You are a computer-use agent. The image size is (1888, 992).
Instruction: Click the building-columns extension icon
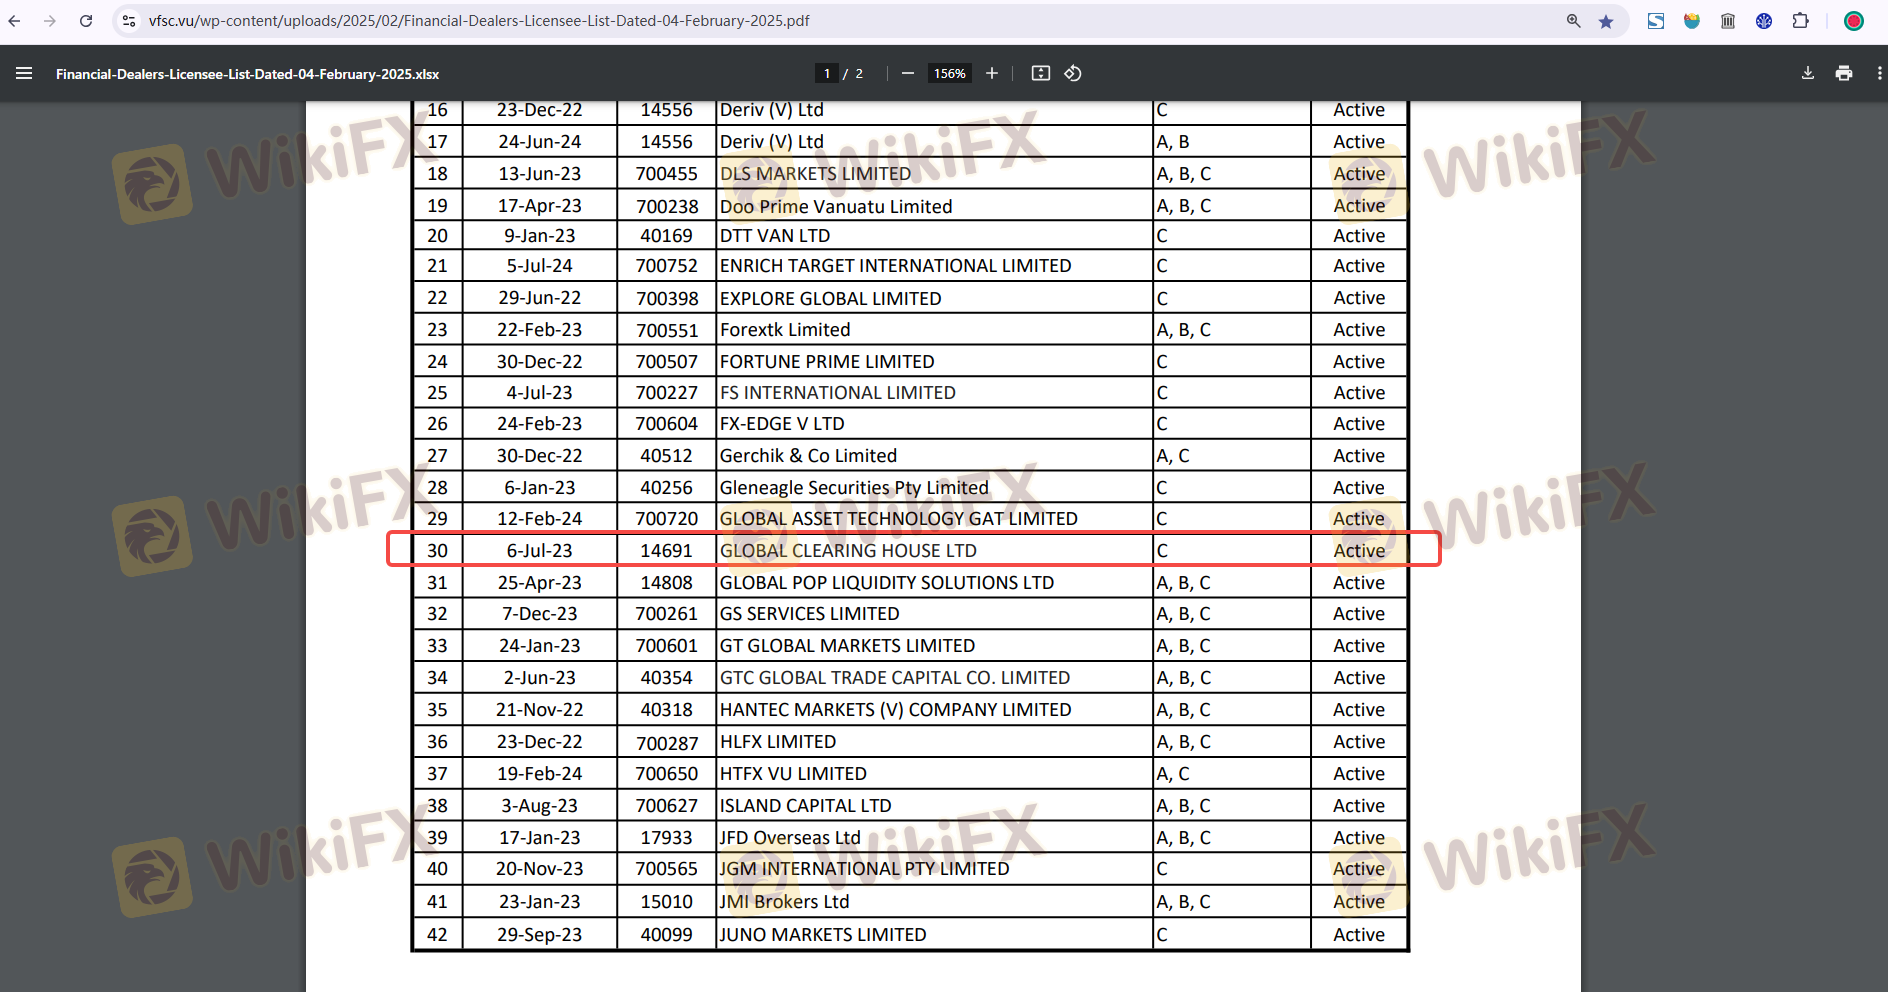pos(1728,21)
